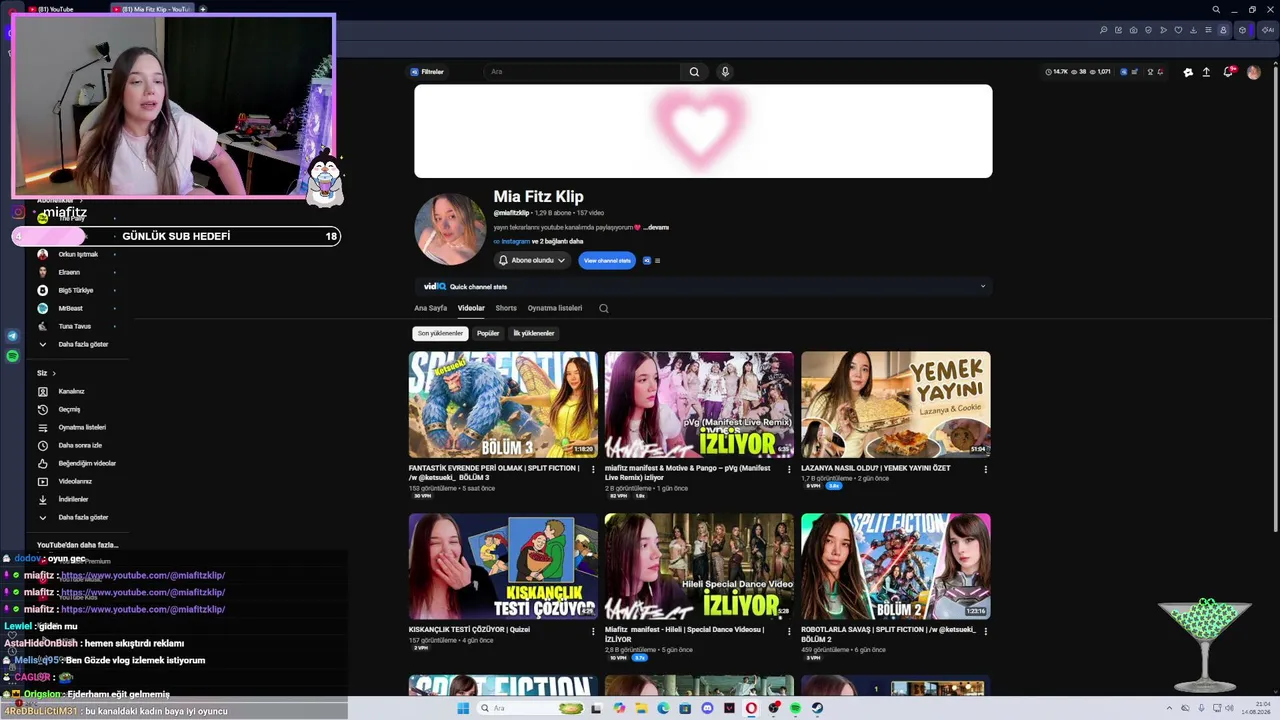
Task: Click the YouTube search magnifier button
Action: click(x=694, y=72)
